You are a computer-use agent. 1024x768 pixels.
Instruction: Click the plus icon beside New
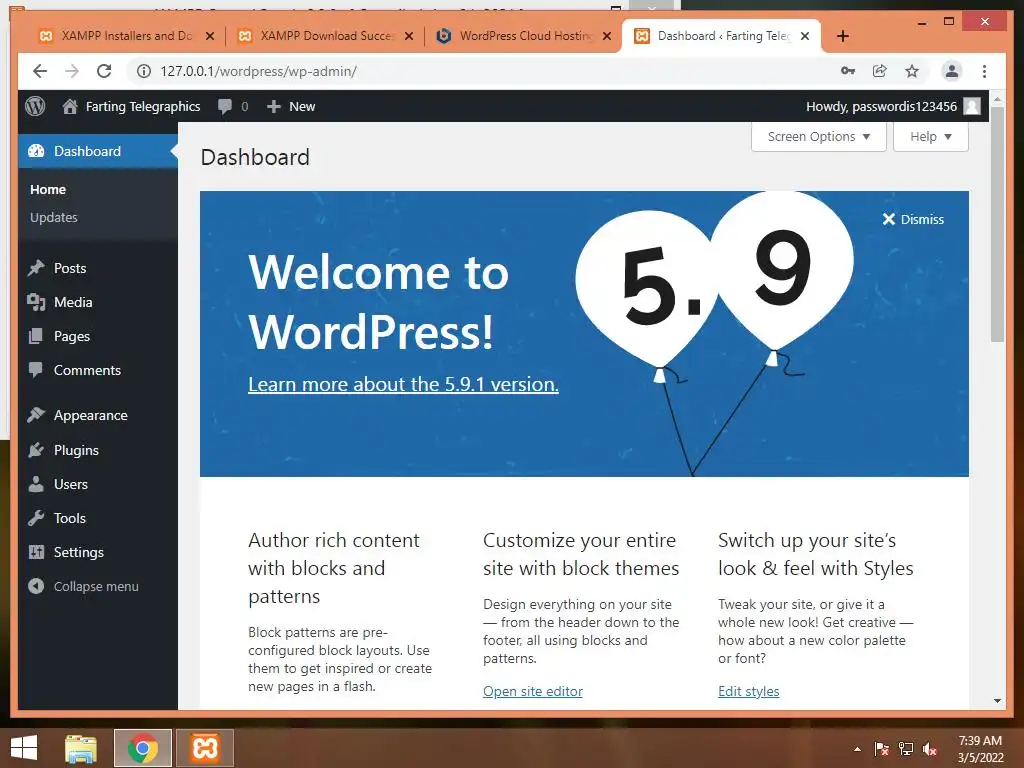(x=274, y=106)
